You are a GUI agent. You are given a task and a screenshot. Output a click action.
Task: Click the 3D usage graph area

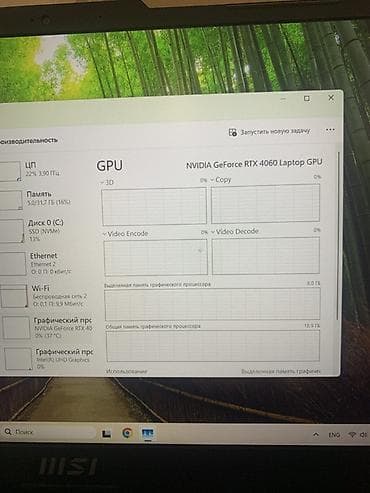point(154,206)
